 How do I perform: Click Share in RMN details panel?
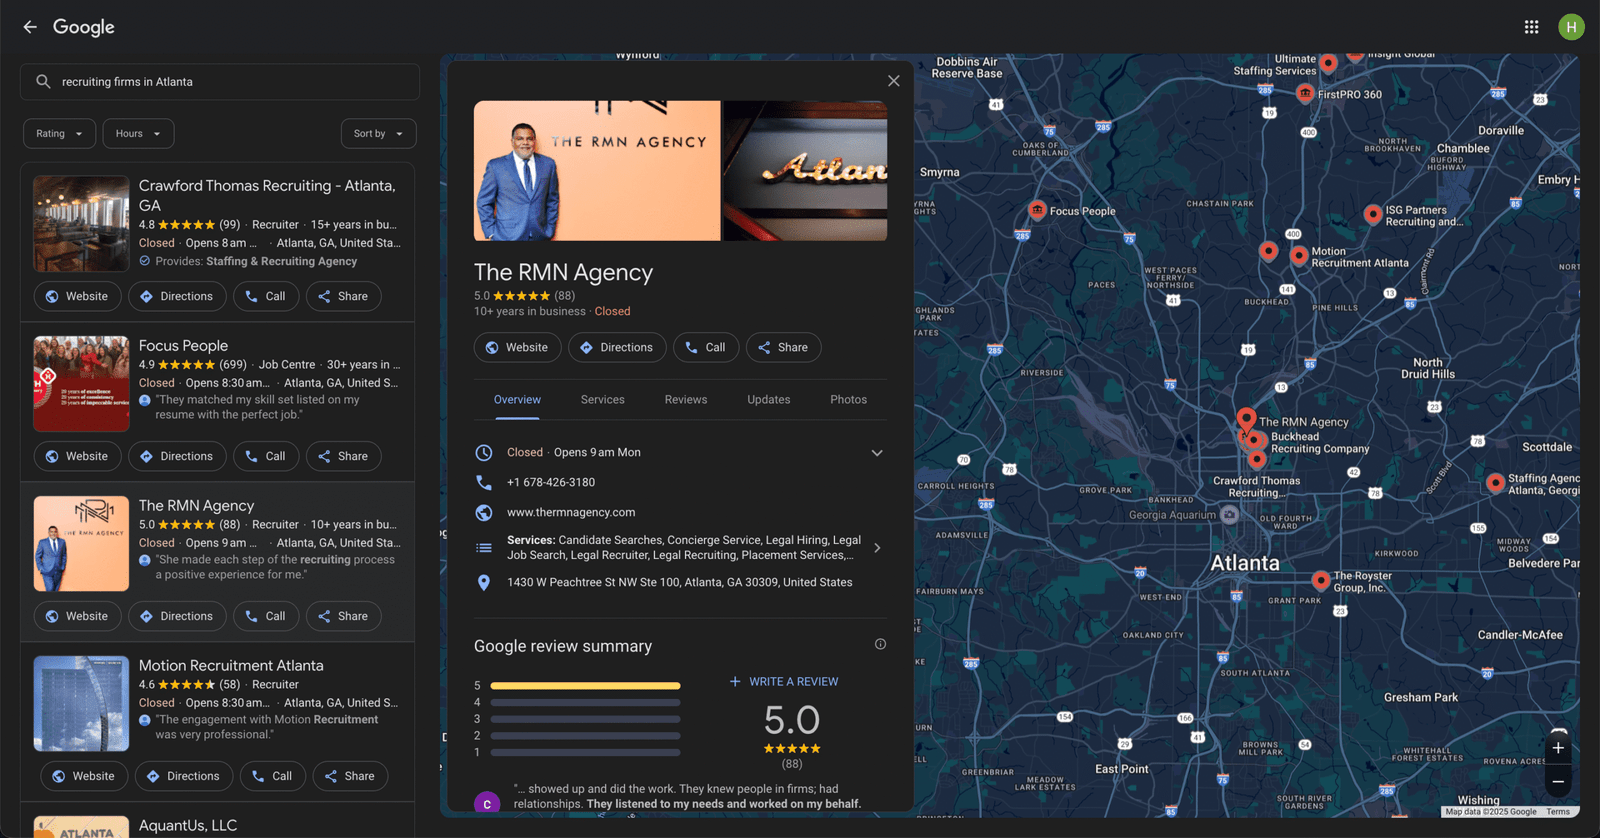pyautogui.click(x=783, y=348)
